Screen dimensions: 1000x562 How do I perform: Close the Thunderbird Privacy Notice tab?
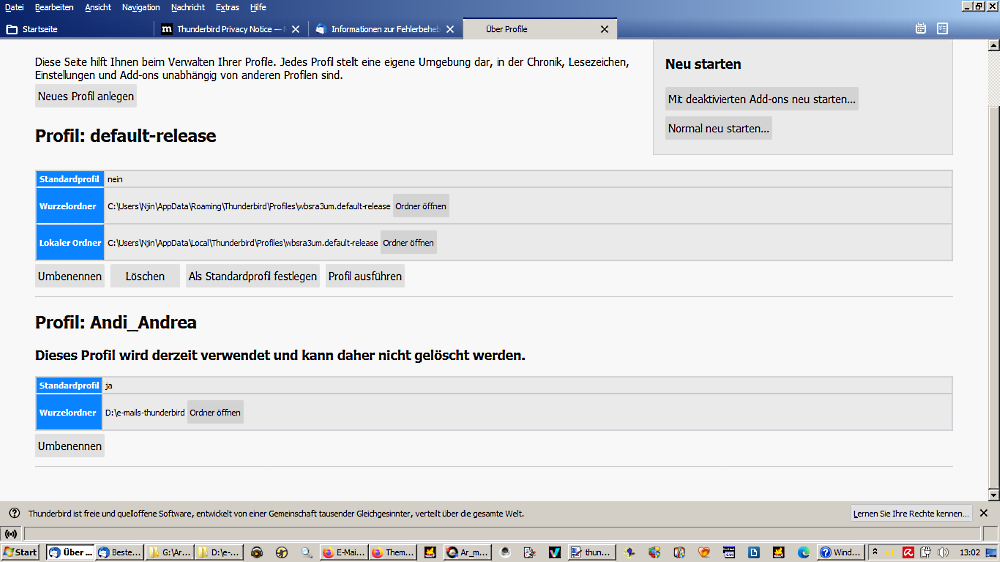pyautogui.click(x=295, y=29)
